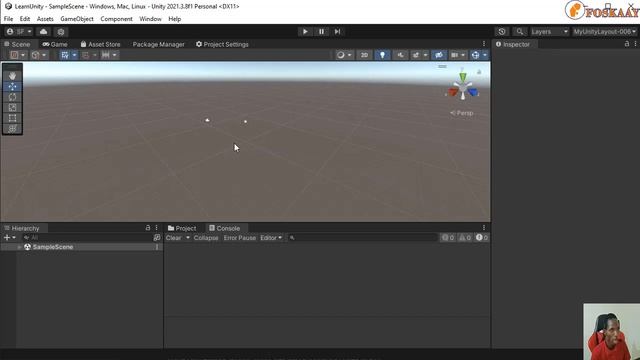640x360 pixels.
Task: Click the scene gizmo rotation lock icon
Action: 479,72
